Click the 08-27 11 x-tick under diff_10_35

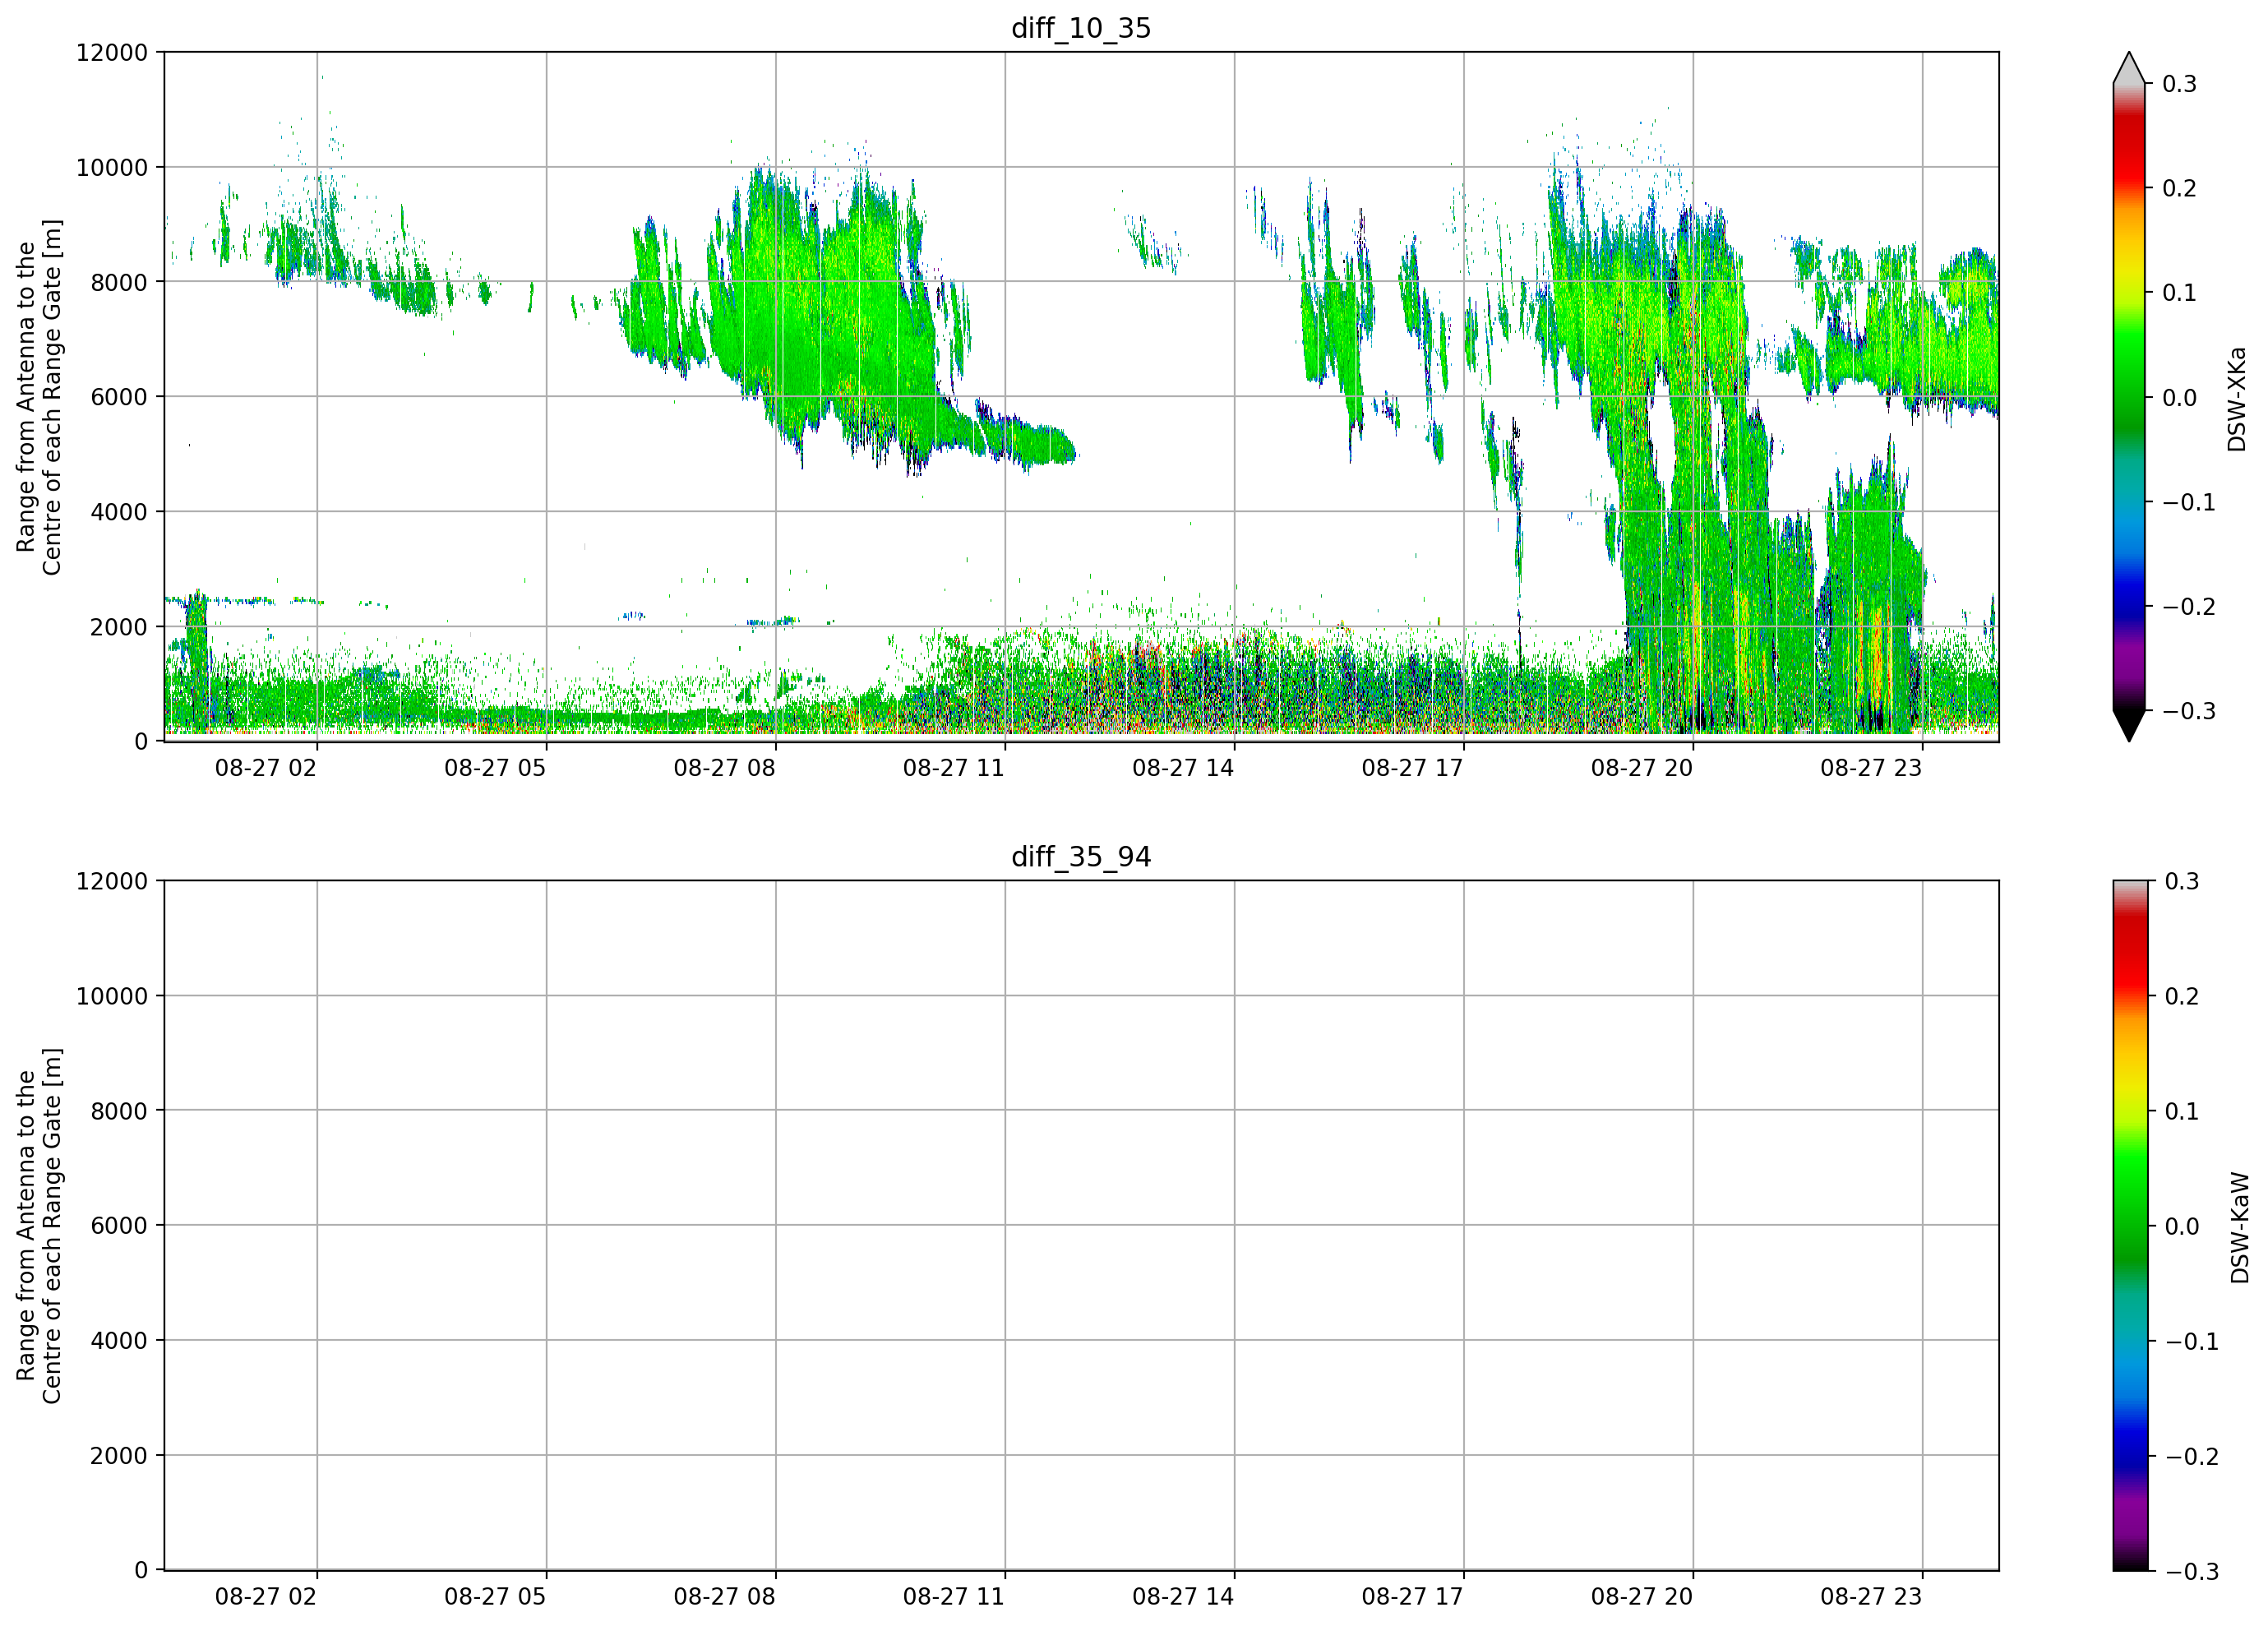(x=954, y=768)
